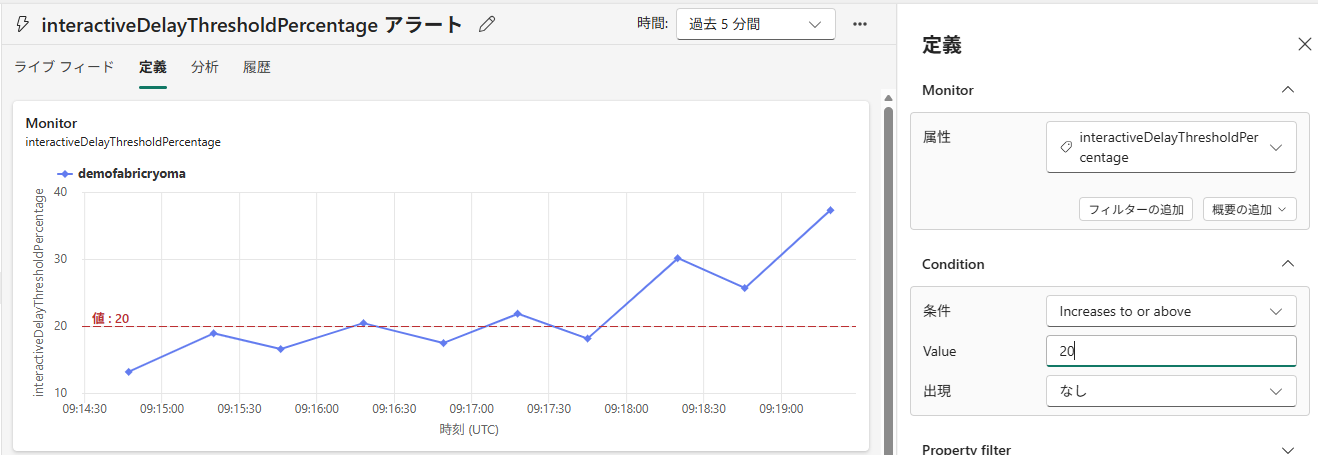Open the 時間 過去 5 分間 dropdown
This screenshot has width=1318, height=455.
tap(756, 24)
